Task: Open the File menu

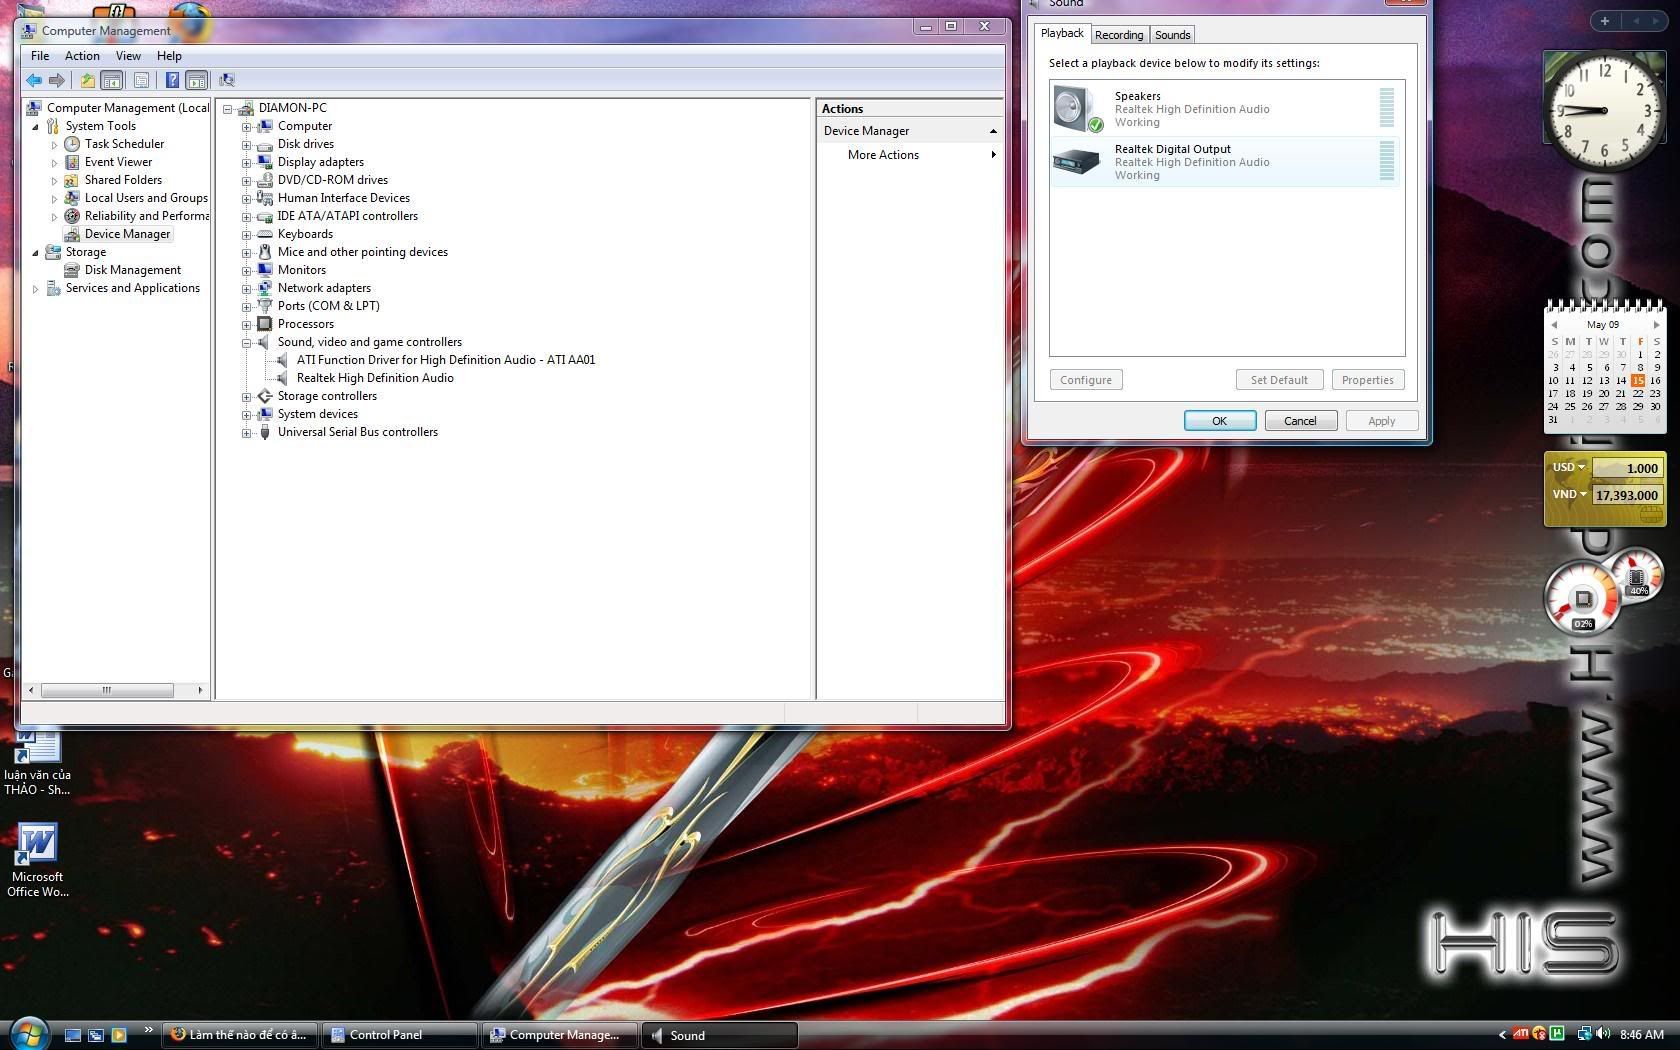Action: point(40,56)
